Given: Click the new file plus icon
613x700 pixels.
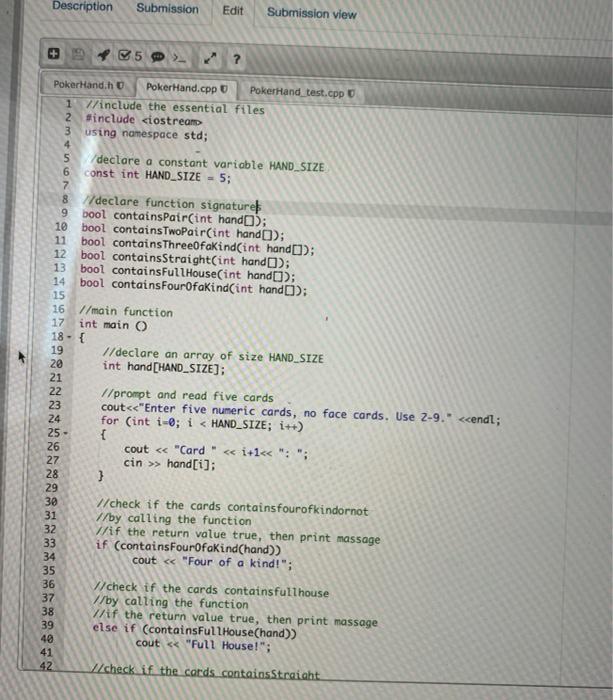Looking at the screenshot, I should (x=53, y=54).
